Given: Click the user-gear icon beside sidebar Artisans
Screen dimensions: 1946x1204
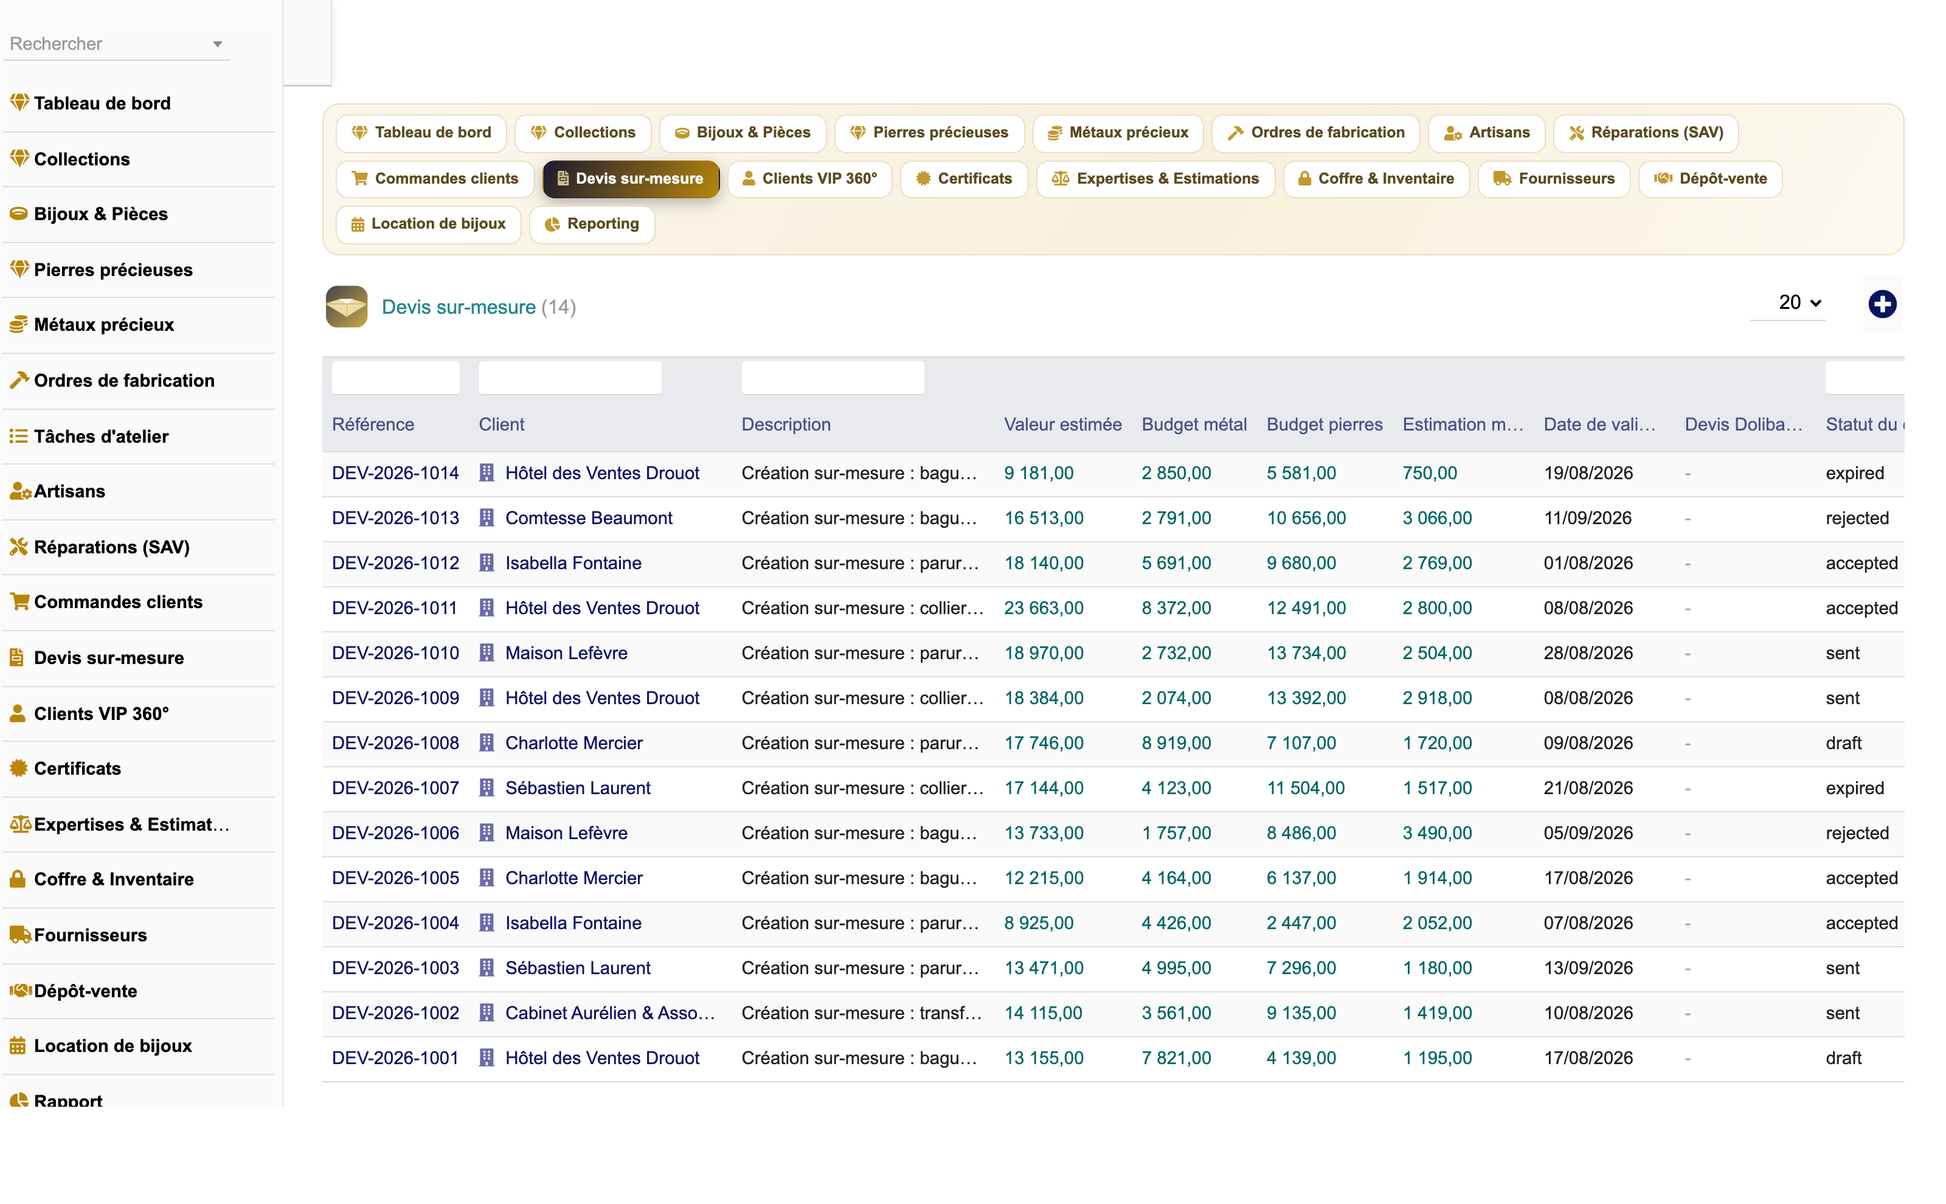Looking at the screenshot, I should point(20,491).
